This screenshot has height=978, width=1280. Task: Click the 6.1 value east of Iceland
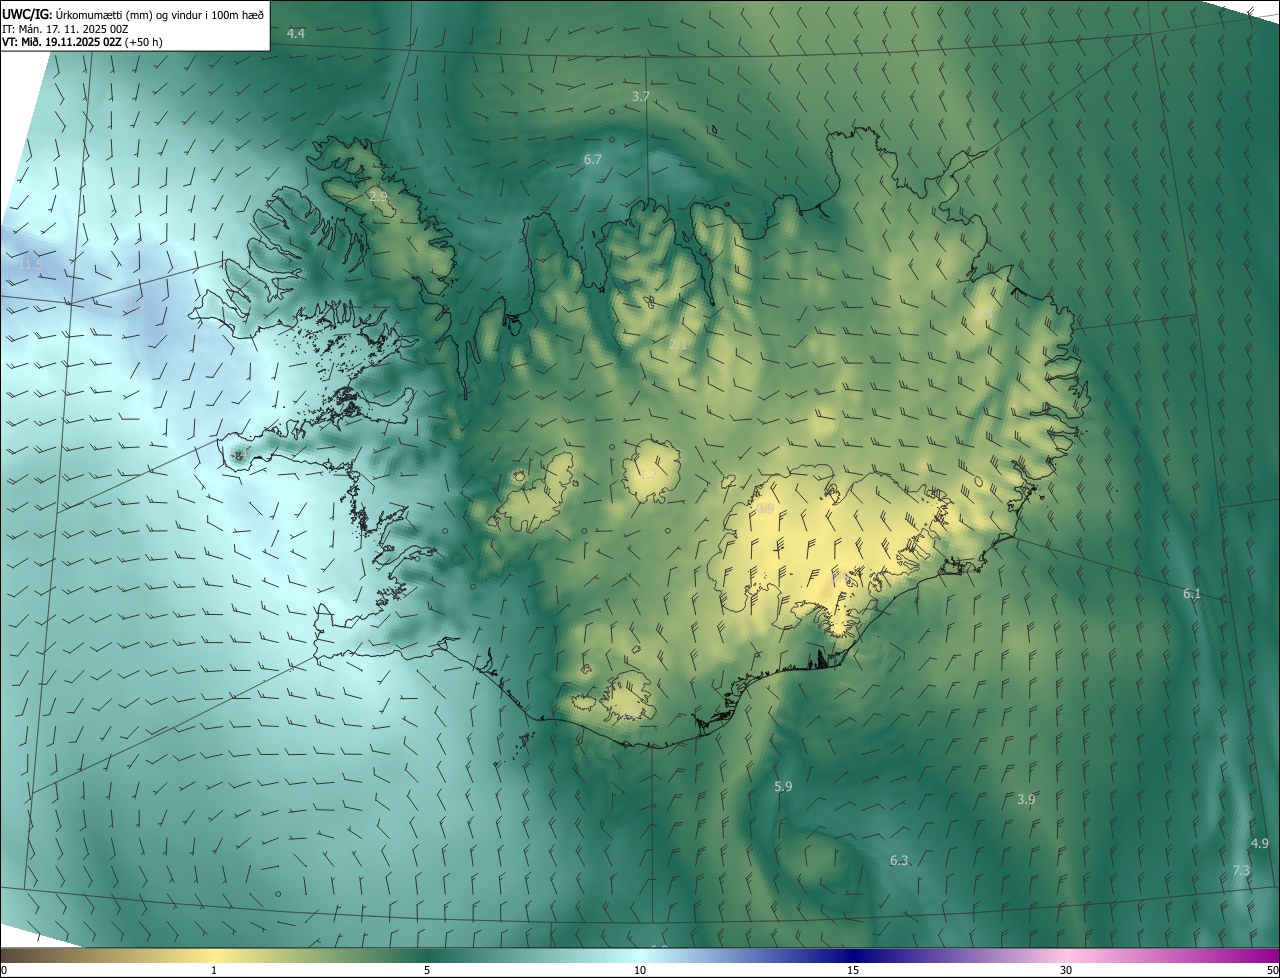tap(1192, 594)
